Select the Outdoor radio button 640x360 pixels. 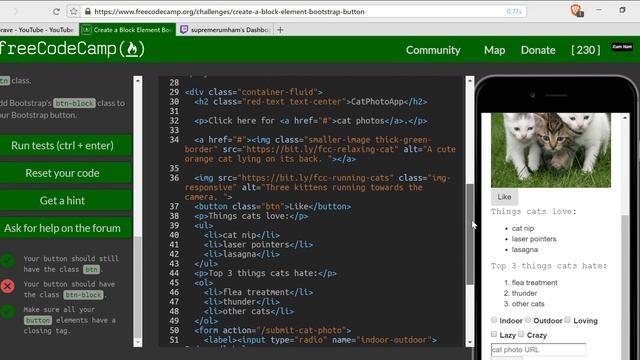[528, 320]
